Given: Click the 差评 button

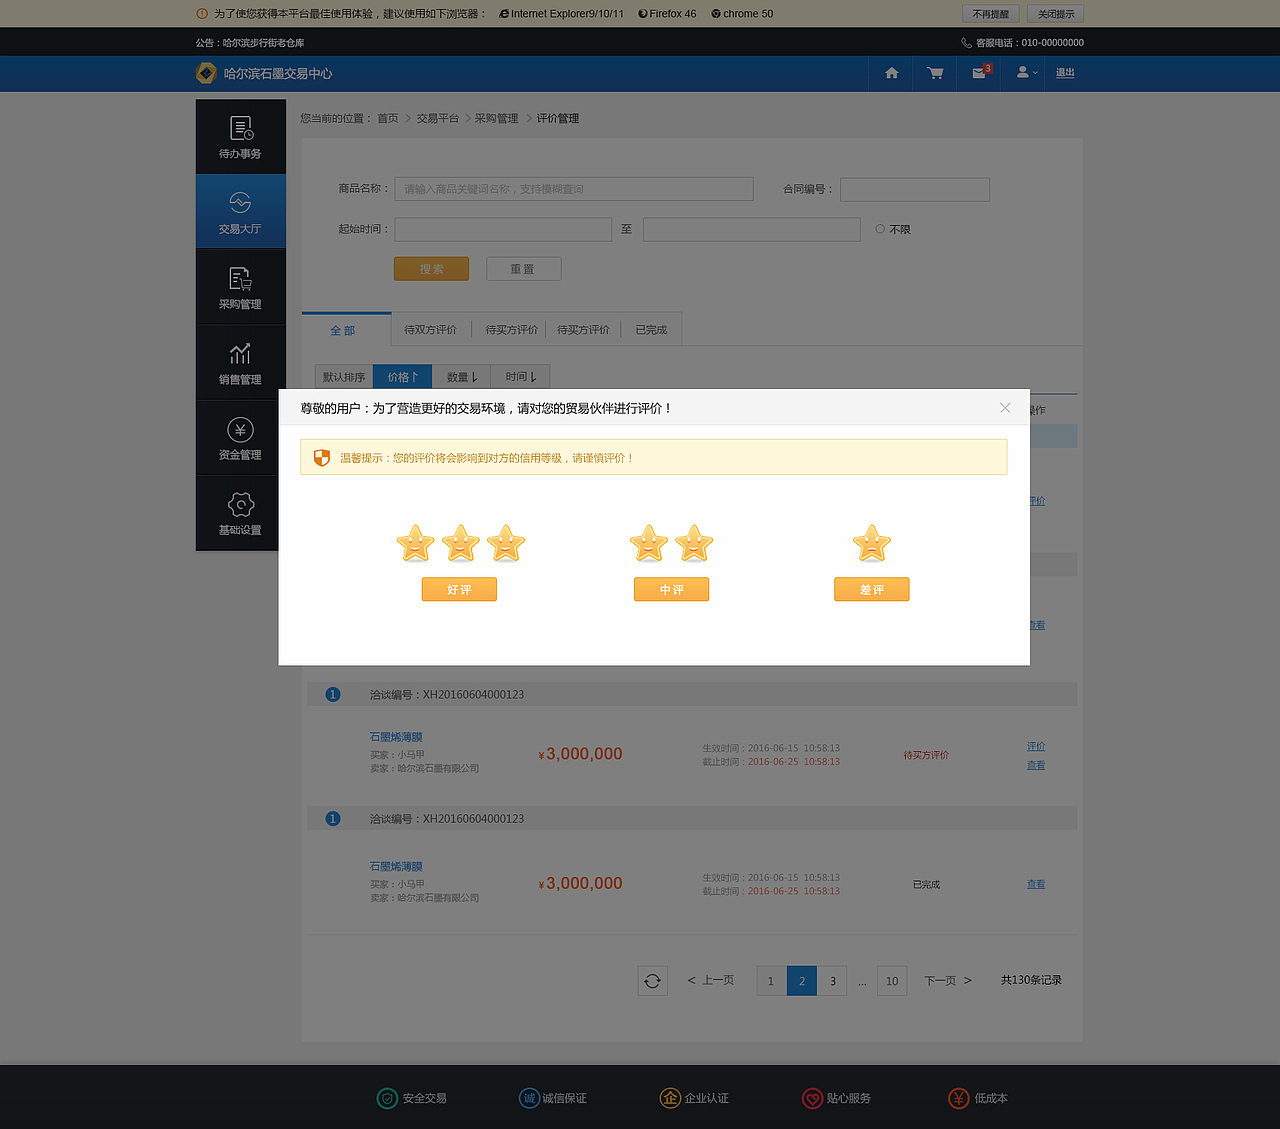Looking at the screenshot, I should coord(872,589).
